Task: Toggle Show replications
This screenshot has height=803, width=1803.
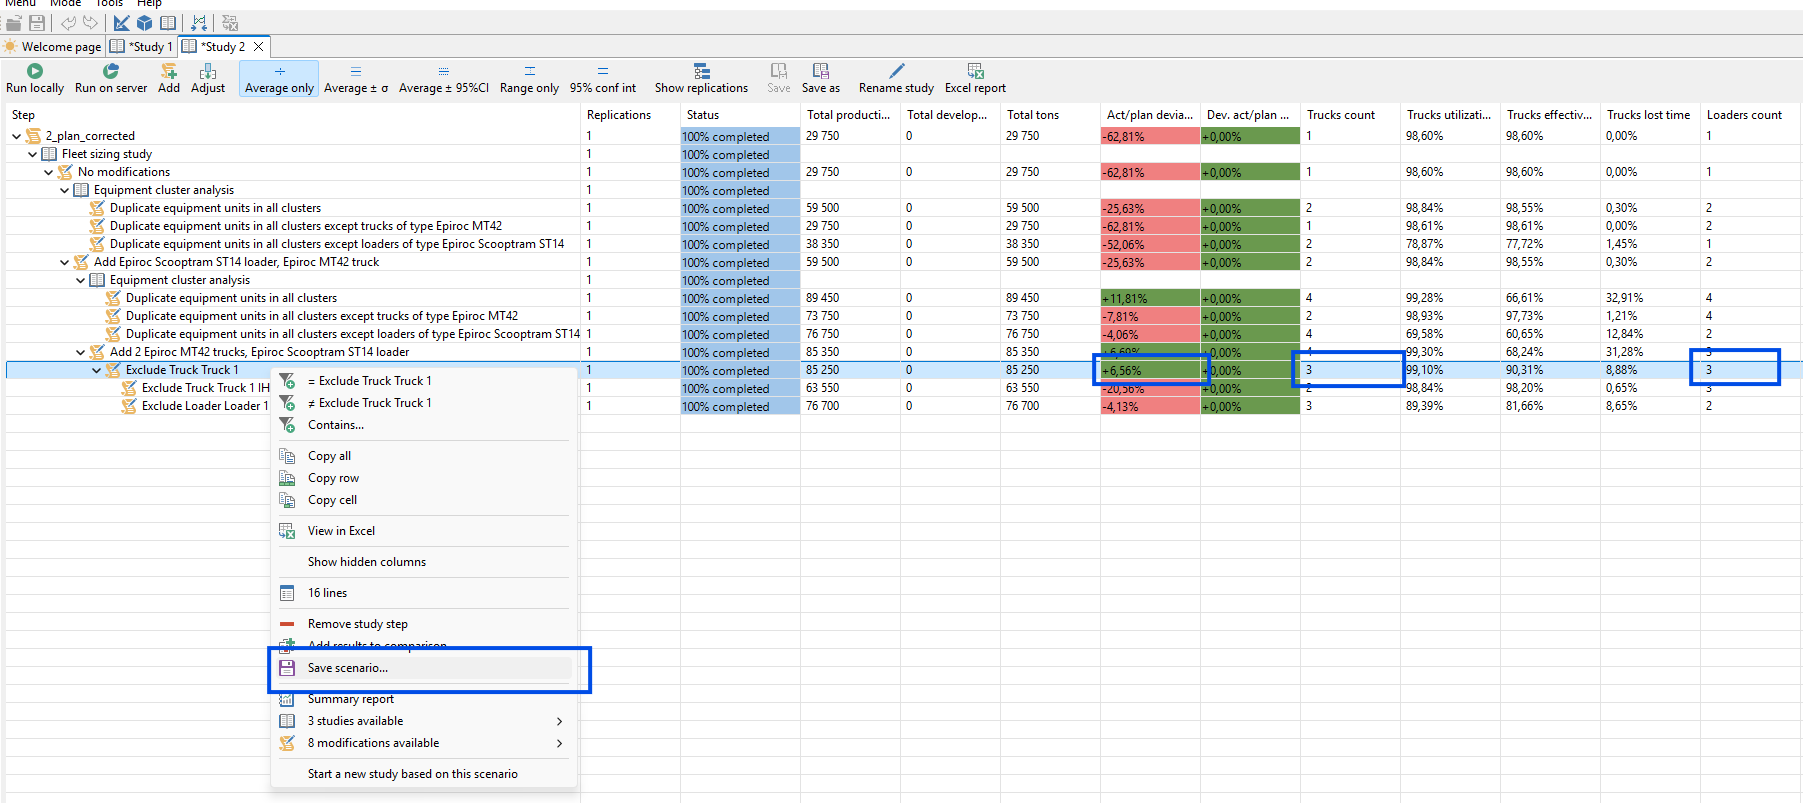Action: [701, 79]
